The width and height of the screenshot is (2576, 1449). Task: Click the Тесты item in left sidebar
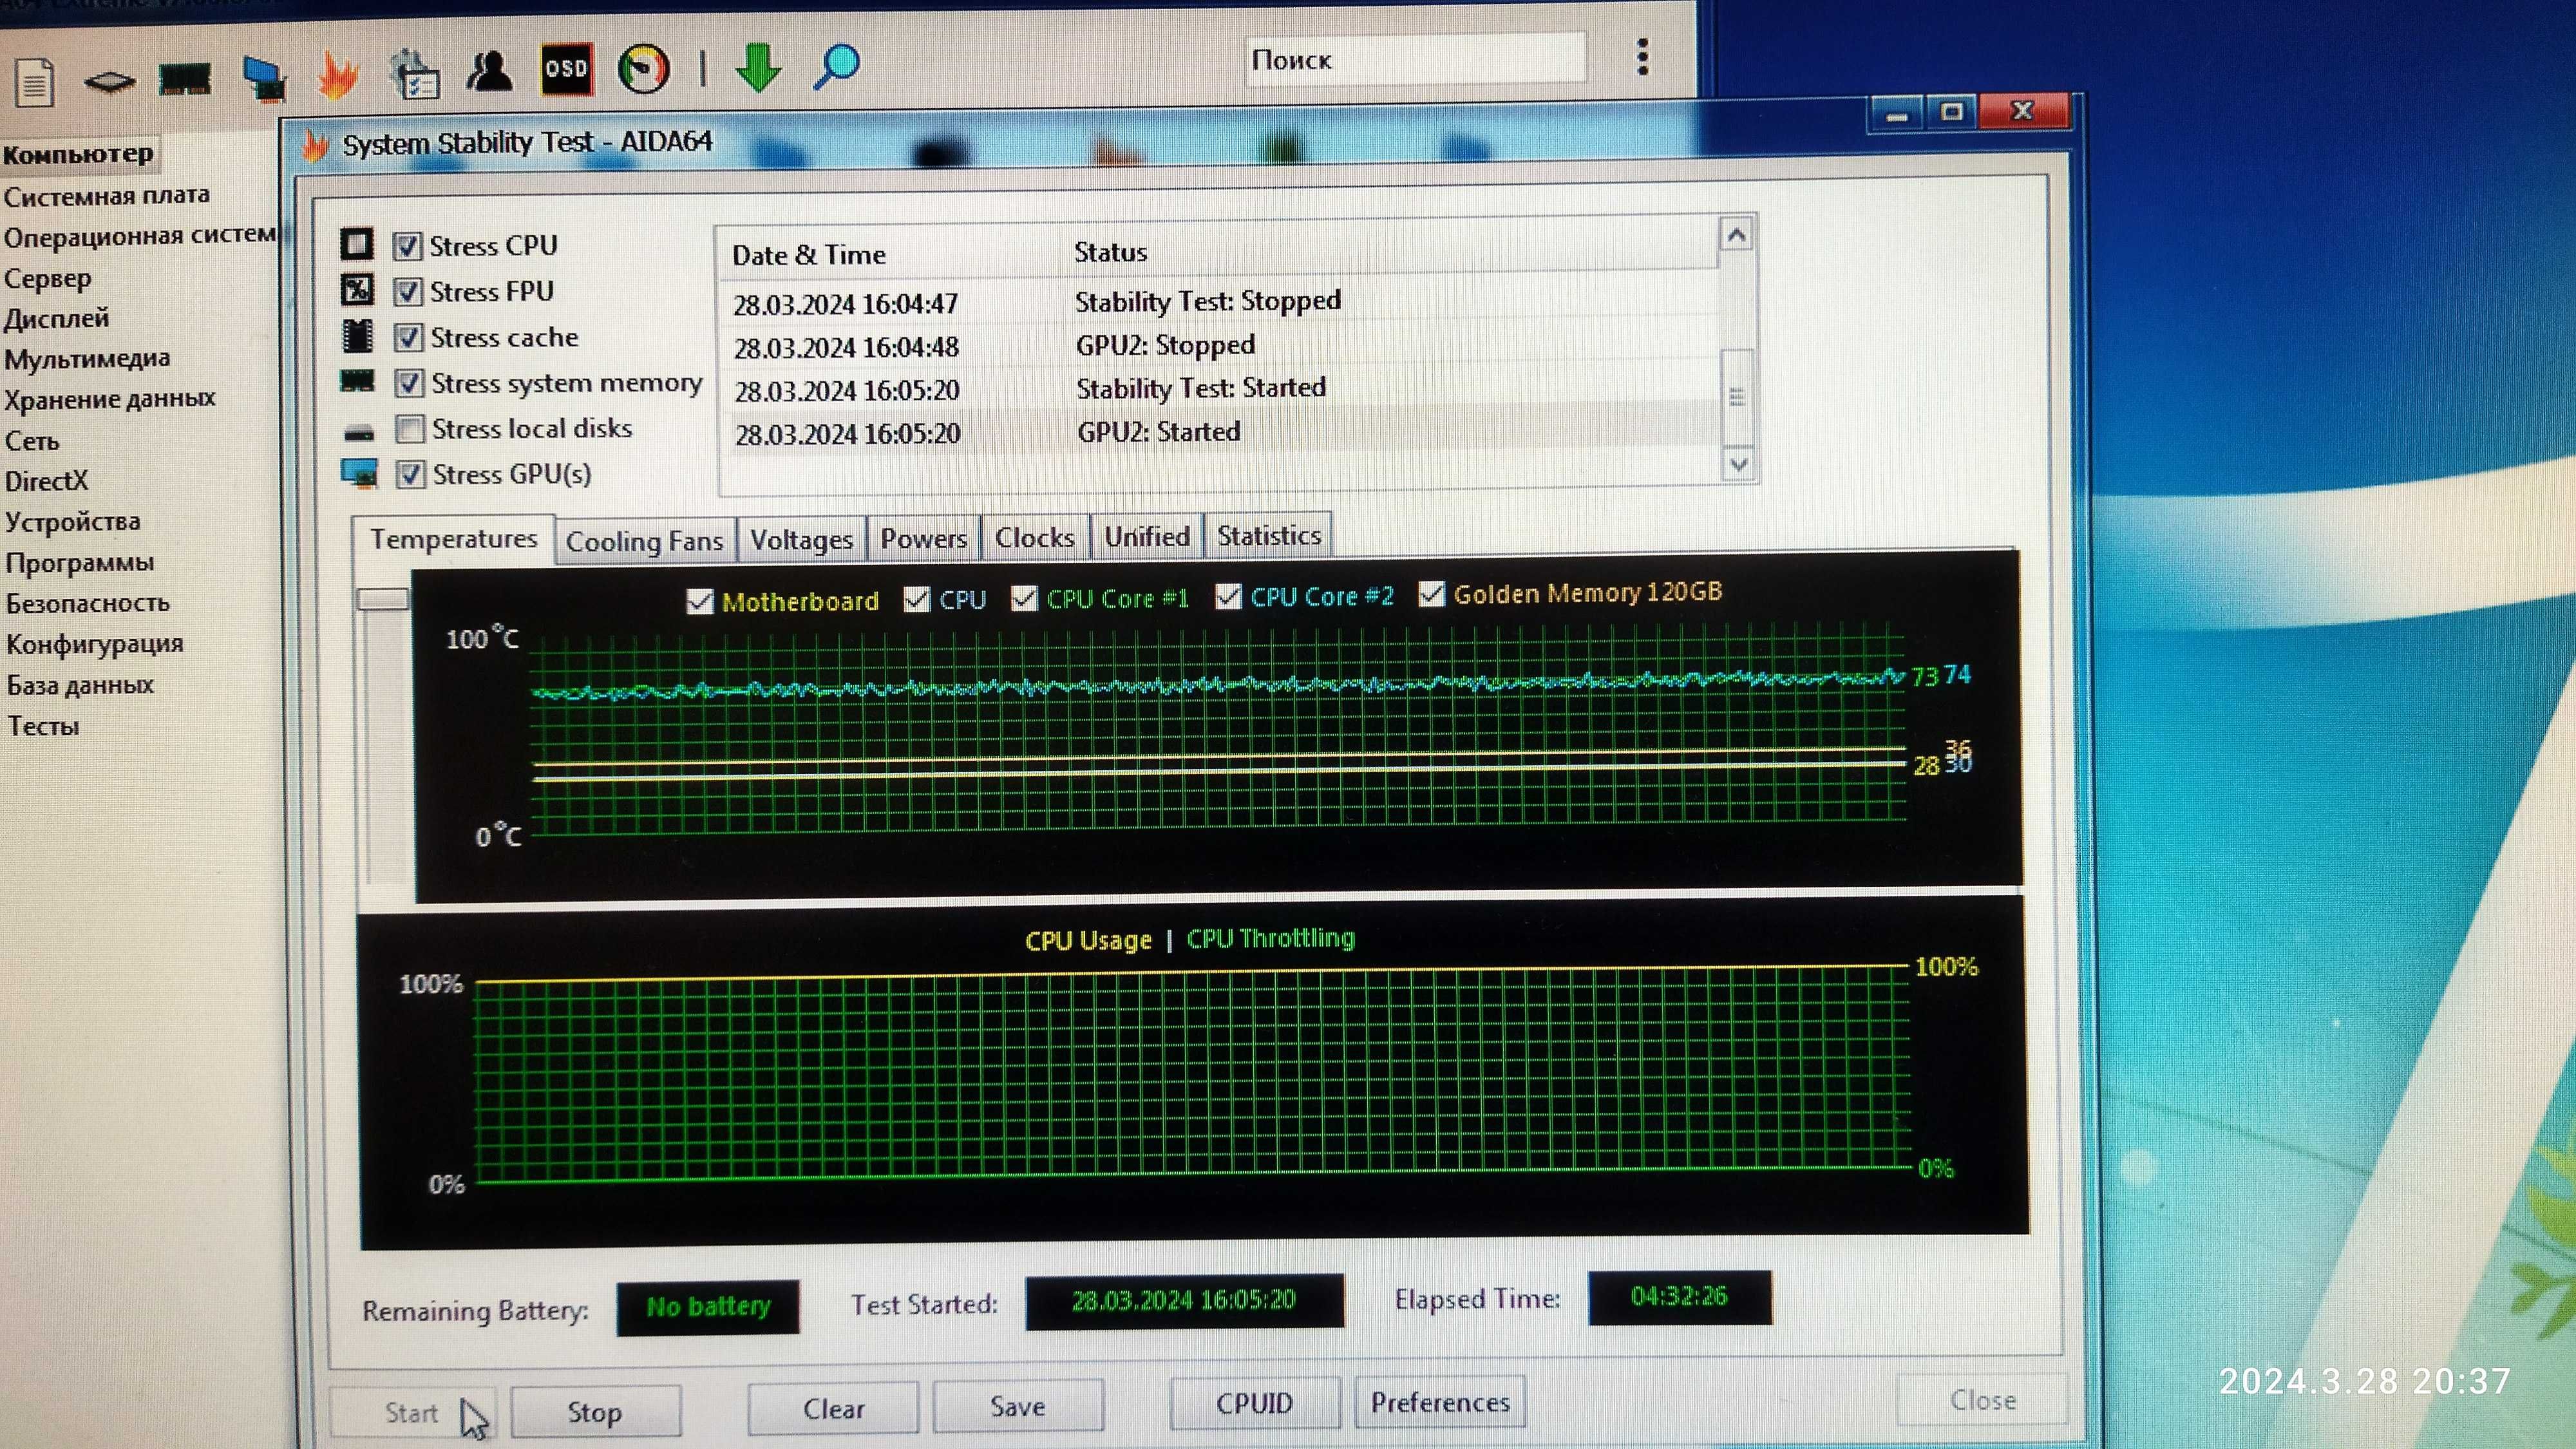tap(48, 725)
